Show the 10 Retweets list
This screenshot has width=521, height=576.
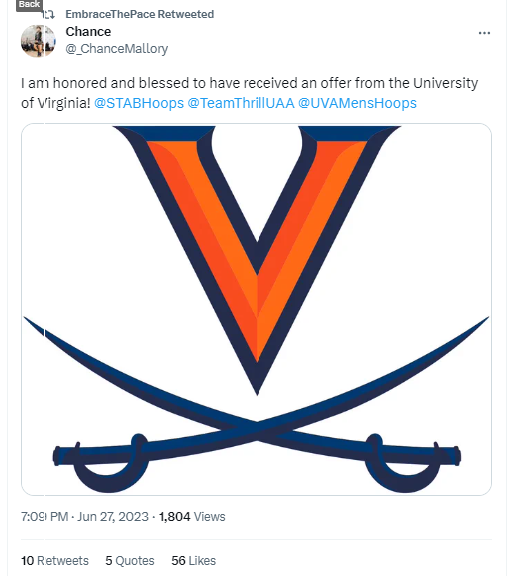pyautogui.click(x=55, y=561)
